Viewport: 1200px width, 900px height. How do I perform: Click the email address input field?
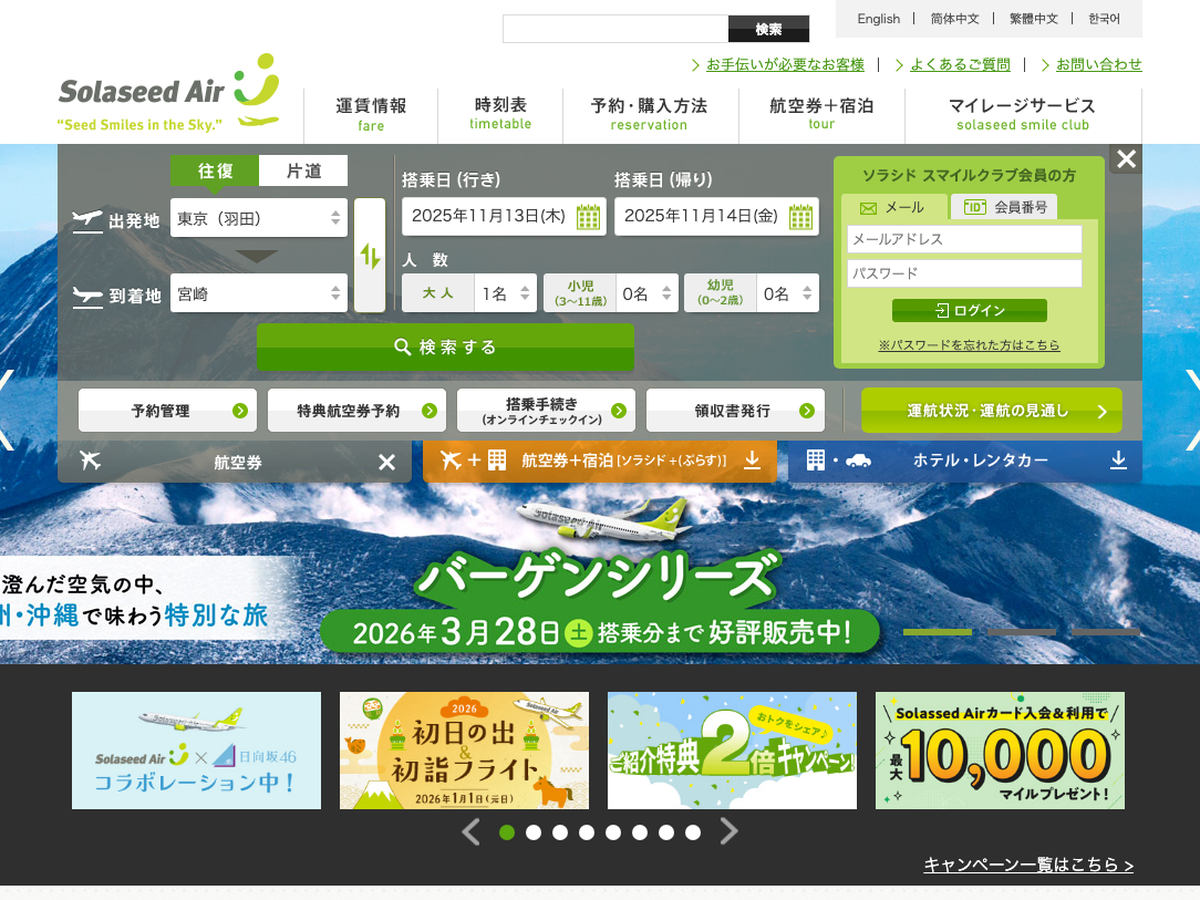point(964,240)
